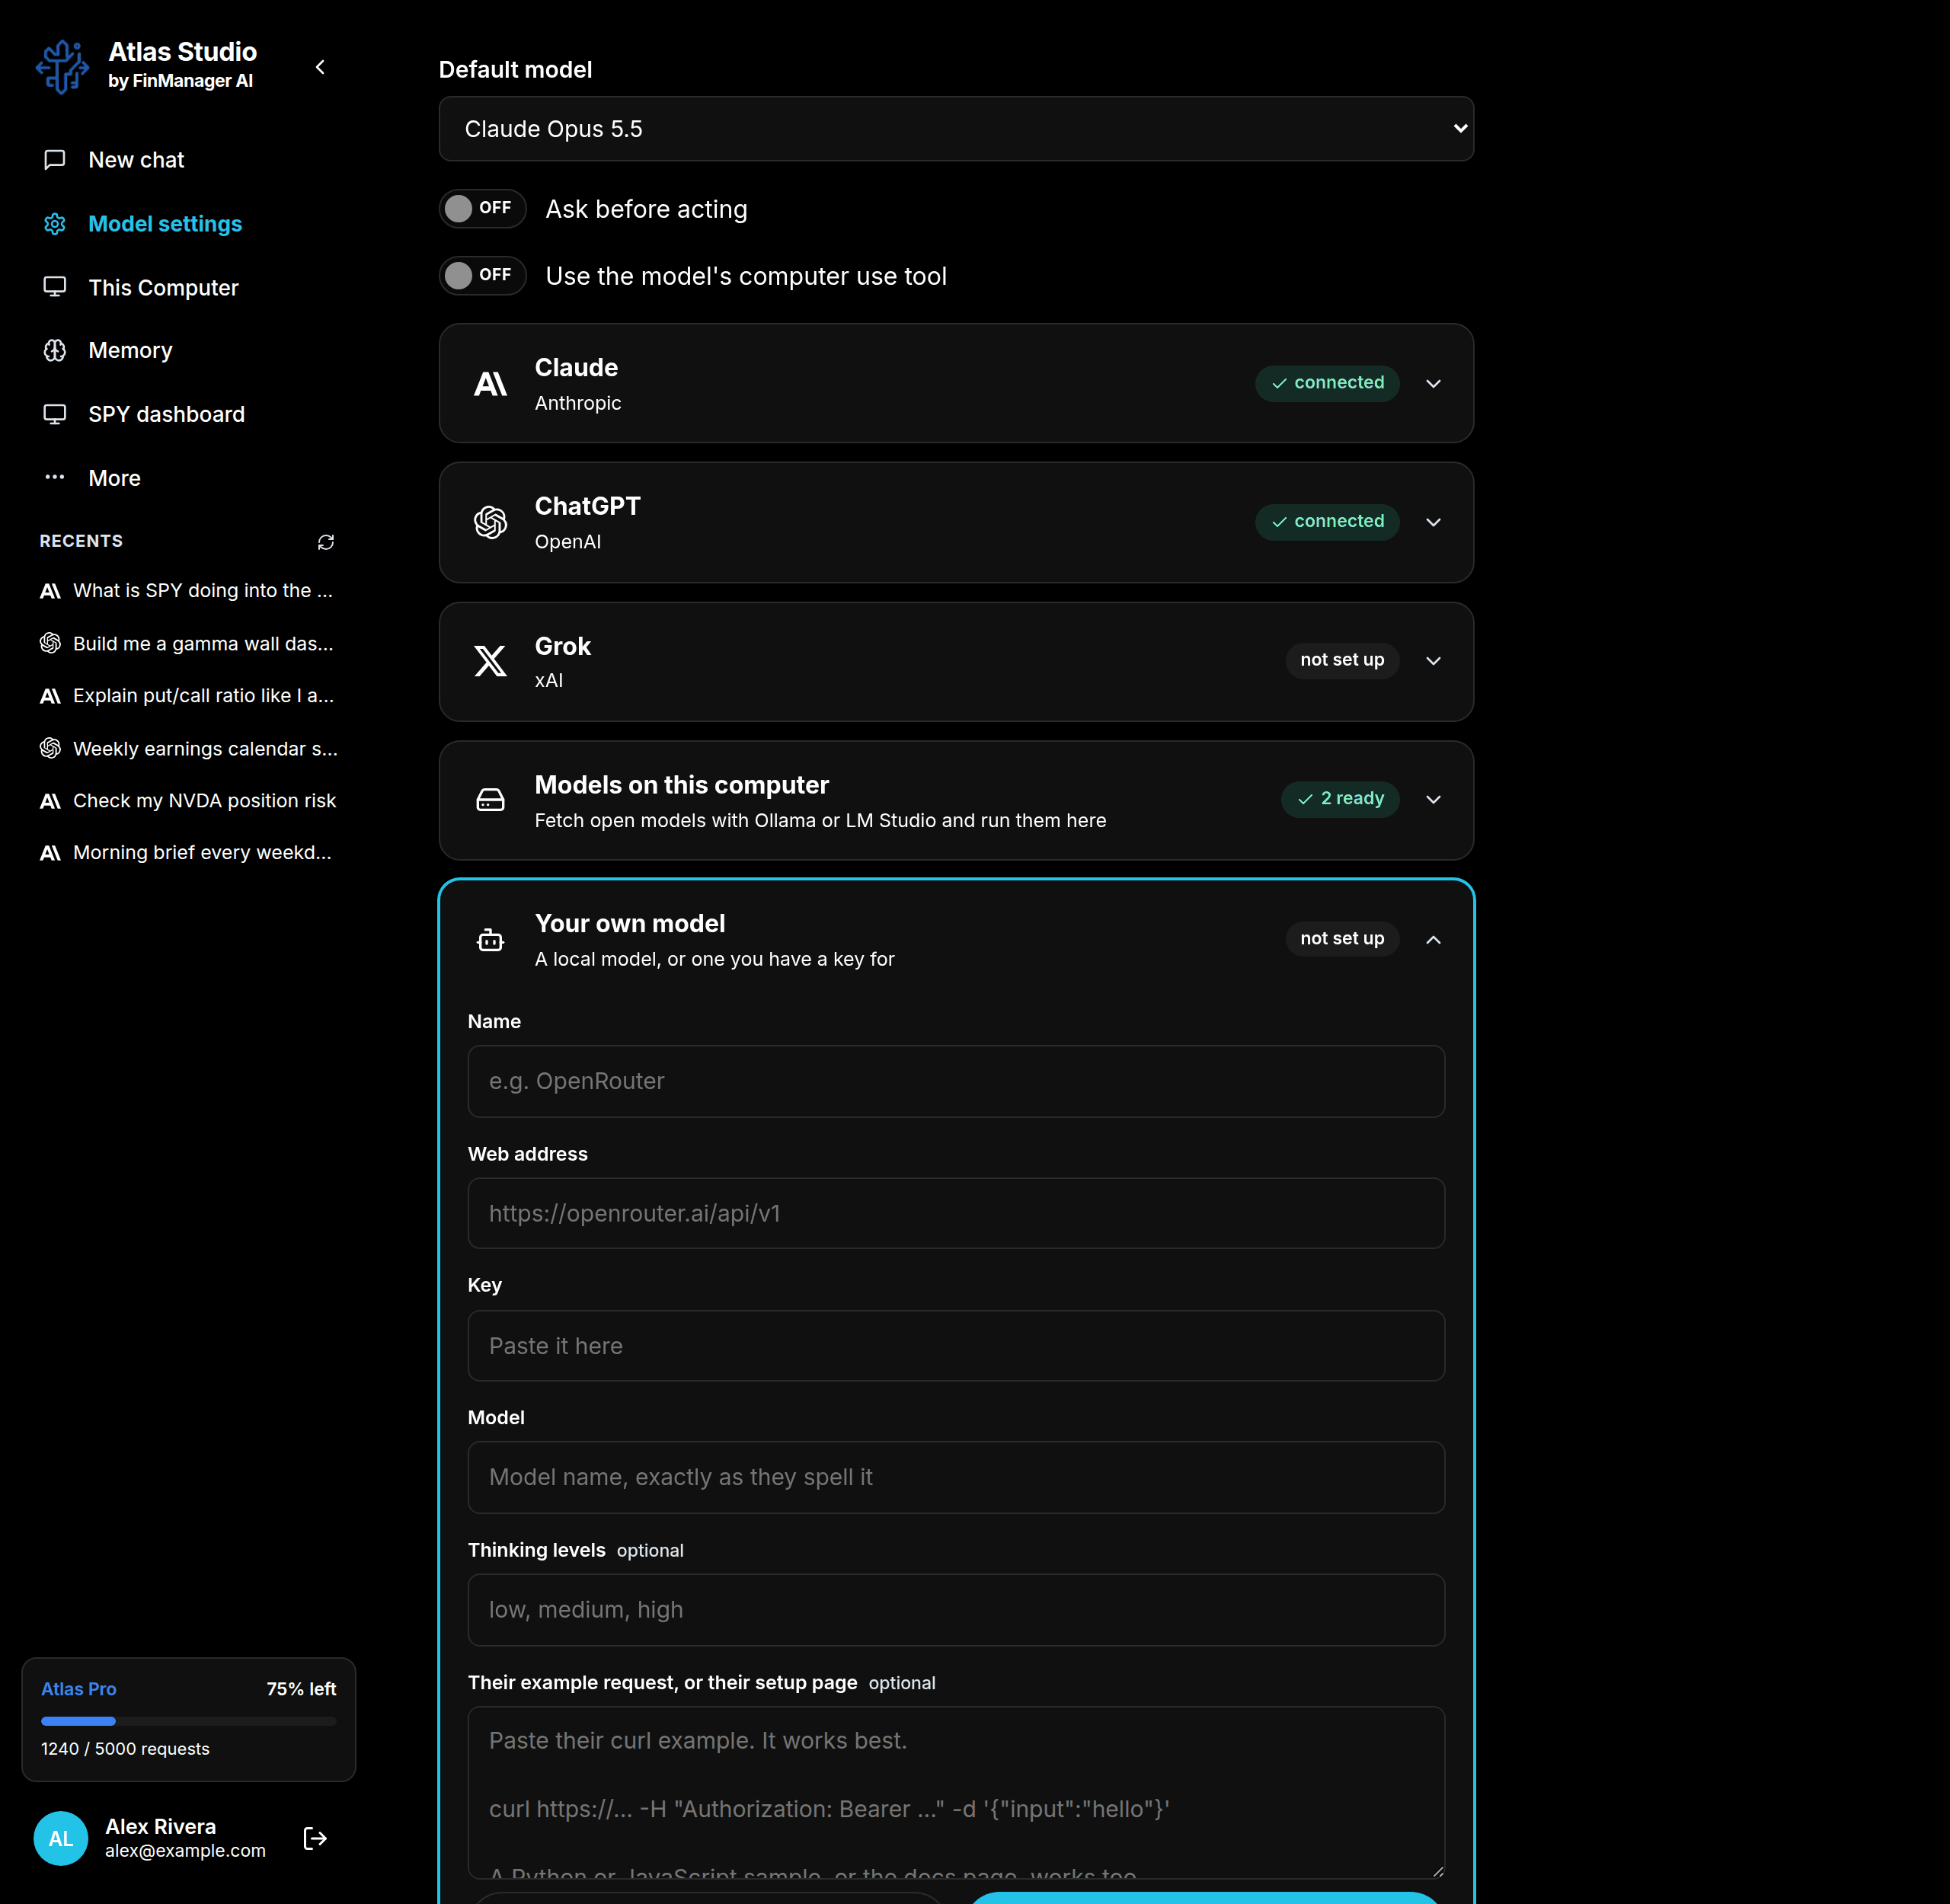This screenshot has width=1950, height=1904.
Task: Expand the Claude provider card
Action: click(x=1433, y=383)
